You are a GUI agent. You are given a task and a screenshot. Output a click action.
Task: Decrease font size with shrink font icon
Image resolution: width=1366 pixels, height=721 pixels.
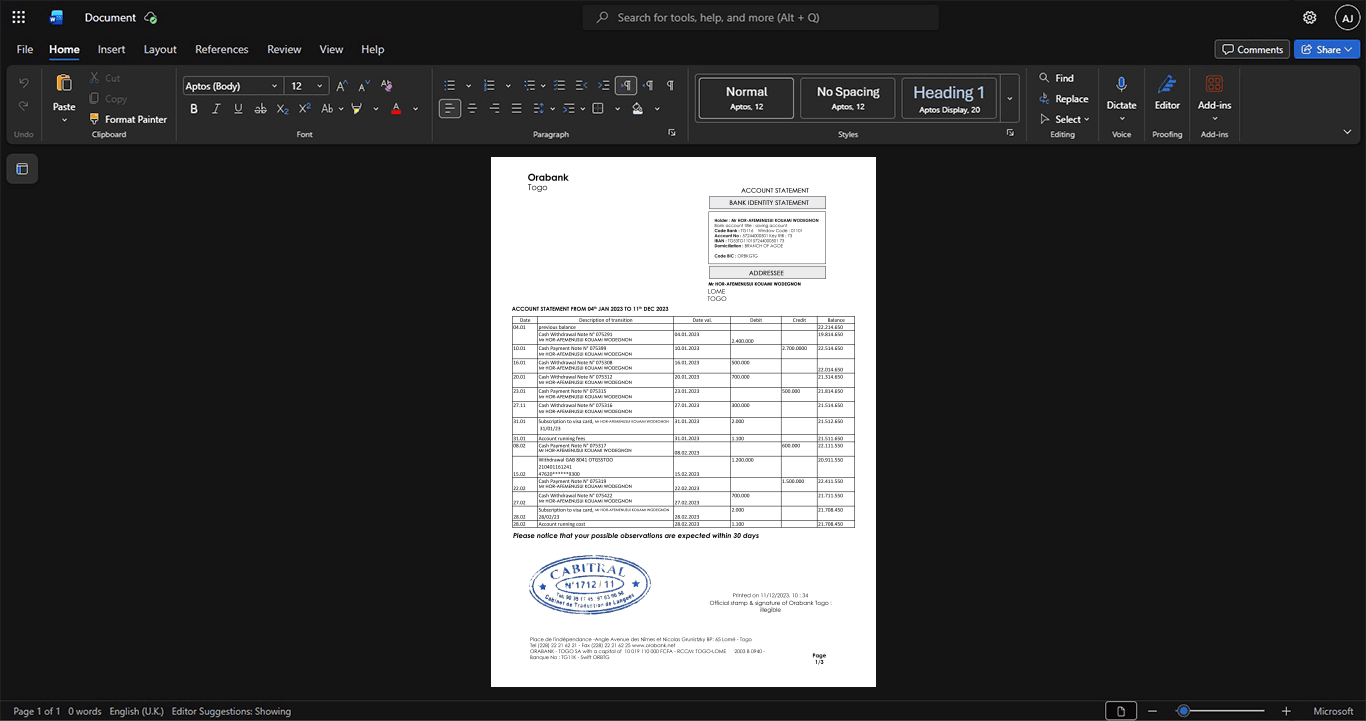point(363,86)
